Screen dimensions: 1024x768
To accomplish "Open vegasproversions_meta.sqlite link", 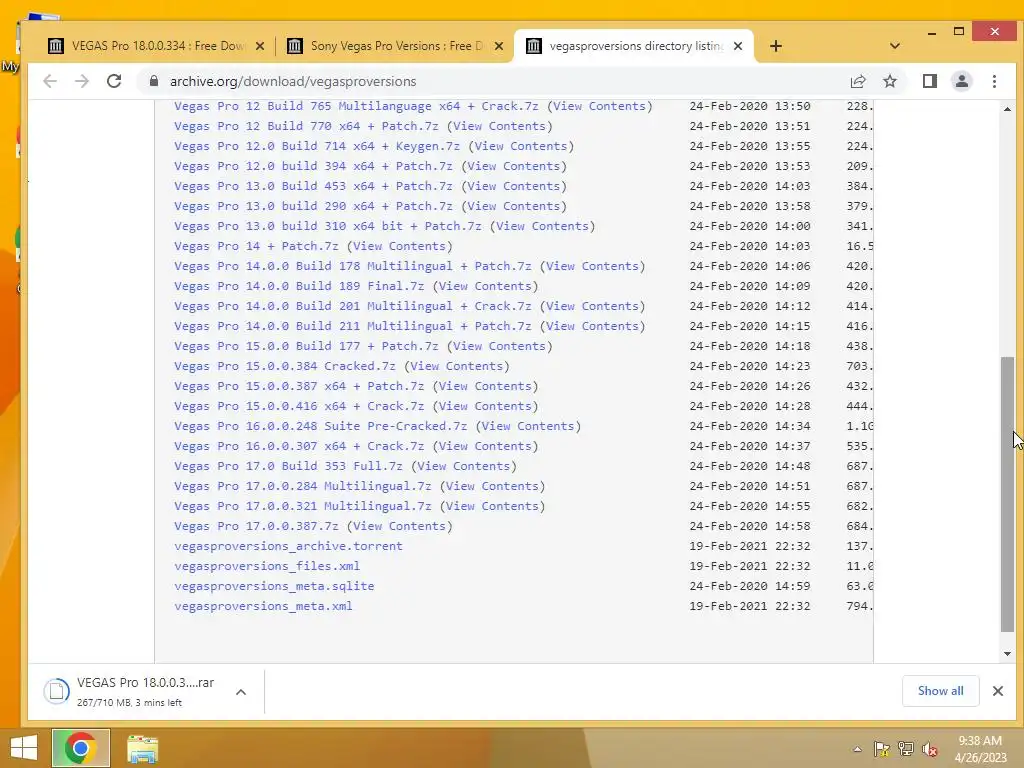I will (274, 586).
